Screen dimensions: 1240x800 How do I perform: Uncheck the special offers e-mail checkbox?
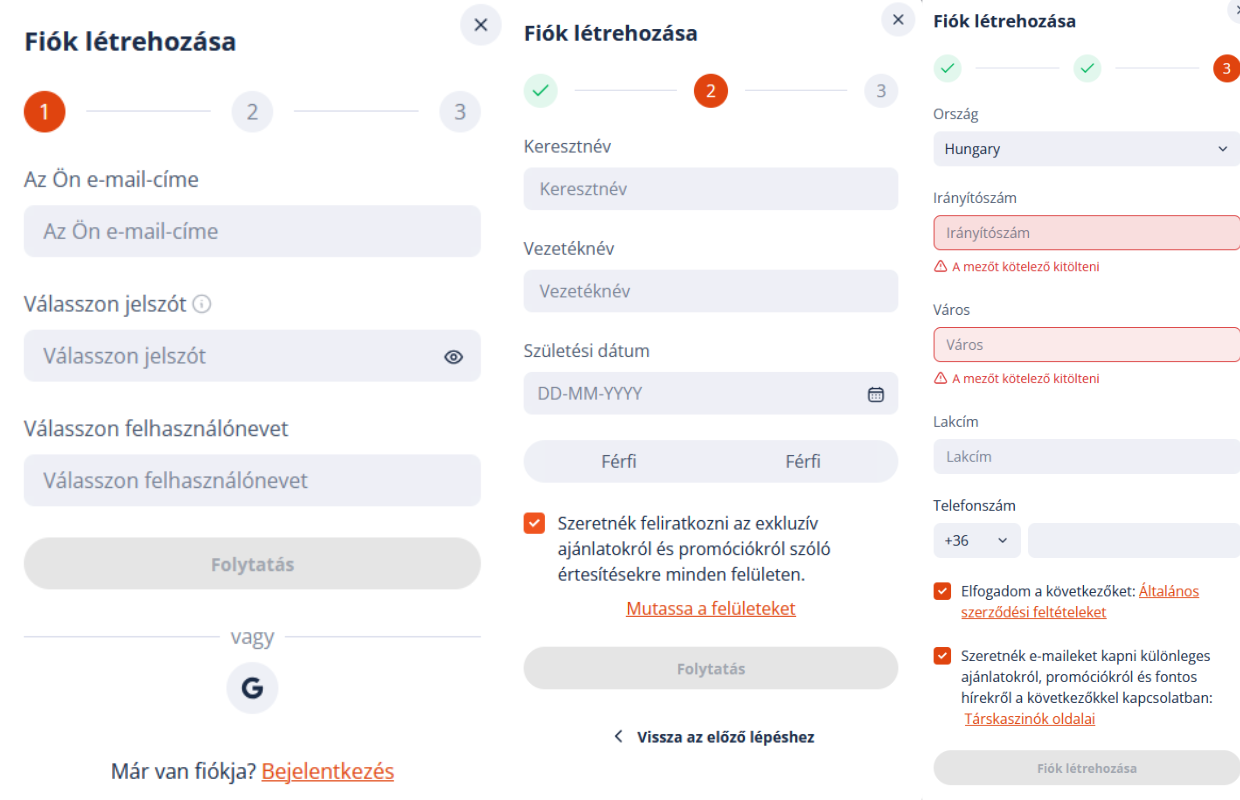pos(942,656)
